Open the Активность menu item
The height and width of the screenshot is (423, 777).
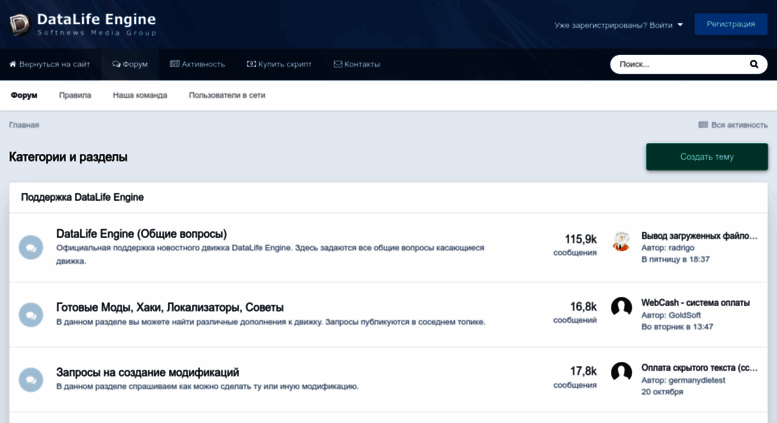(x=197, y=64)
